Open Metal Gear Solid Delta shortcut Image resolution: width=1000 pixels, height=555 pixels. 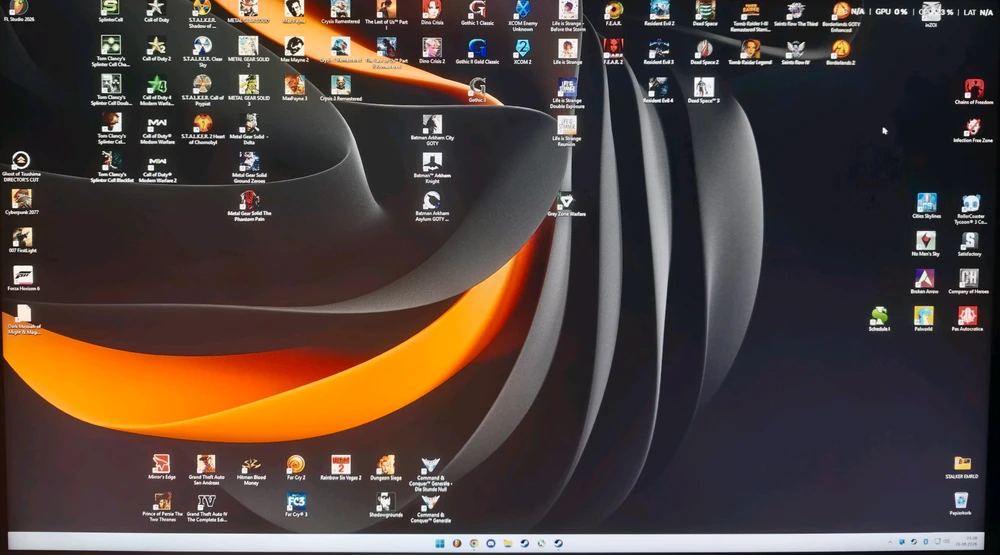click(249, 128)
